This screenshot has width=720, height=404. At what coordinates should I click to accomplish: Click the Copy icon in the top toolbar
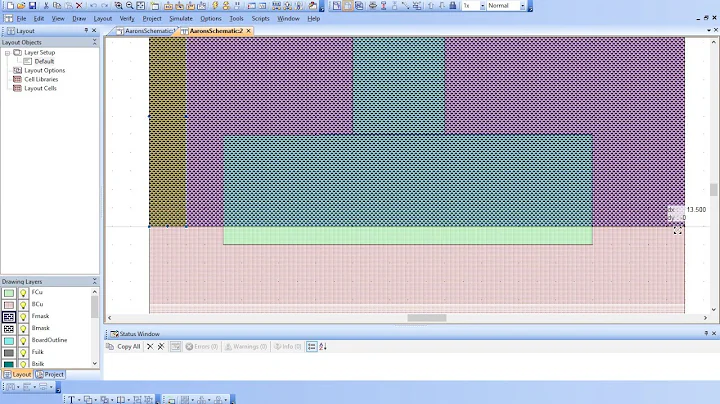tap(57, 6)
